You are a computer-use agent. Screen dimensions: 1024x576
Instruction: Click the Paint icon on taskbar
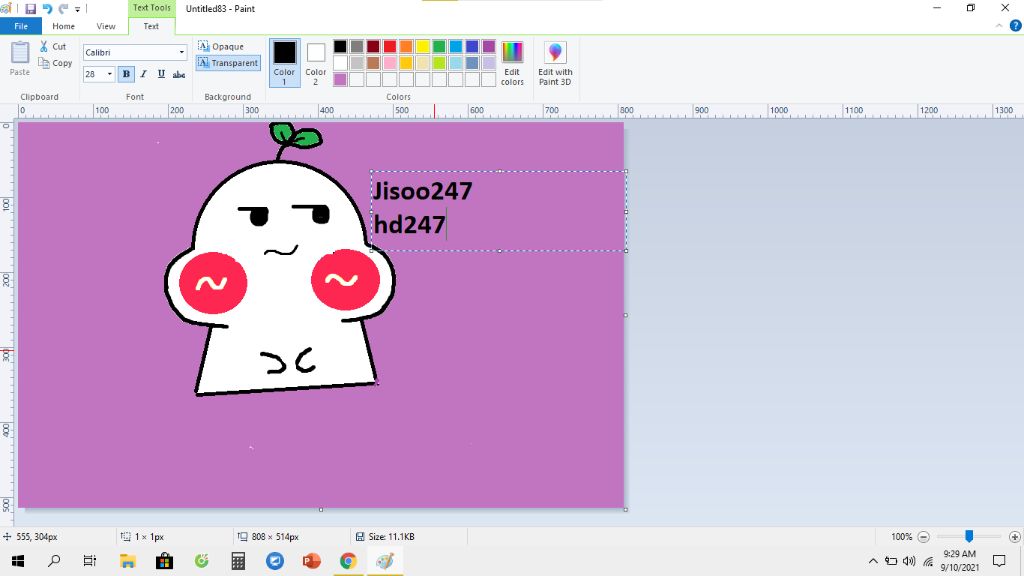(x=385, y=561)
